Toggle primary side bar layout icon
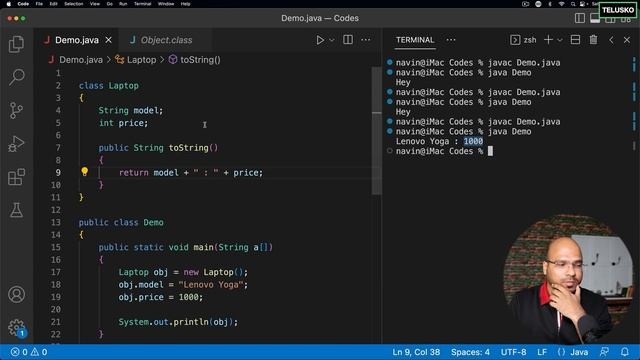 580,18
